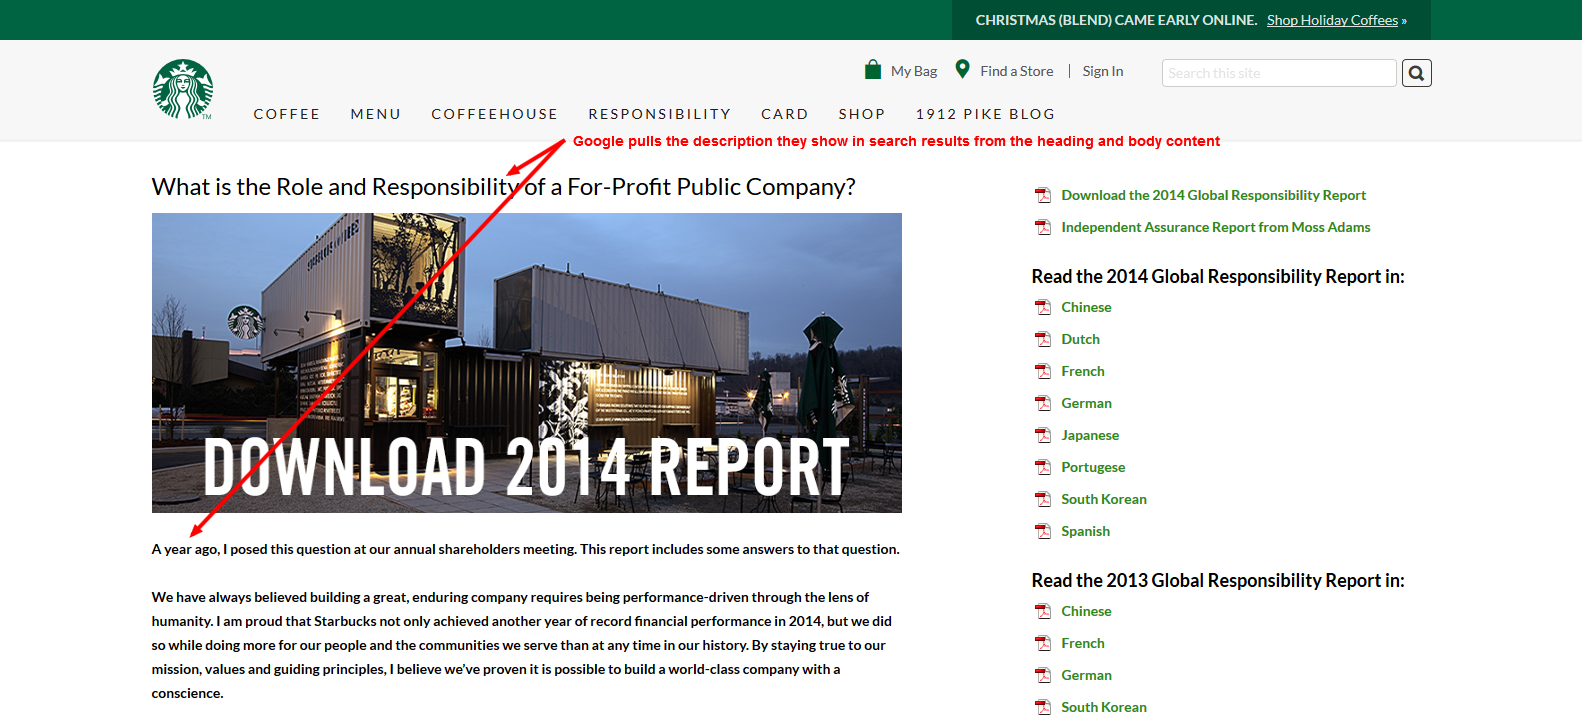Open the Portugese report link
Viewport: 1582px width, 720px height.
coord(1093,467)
